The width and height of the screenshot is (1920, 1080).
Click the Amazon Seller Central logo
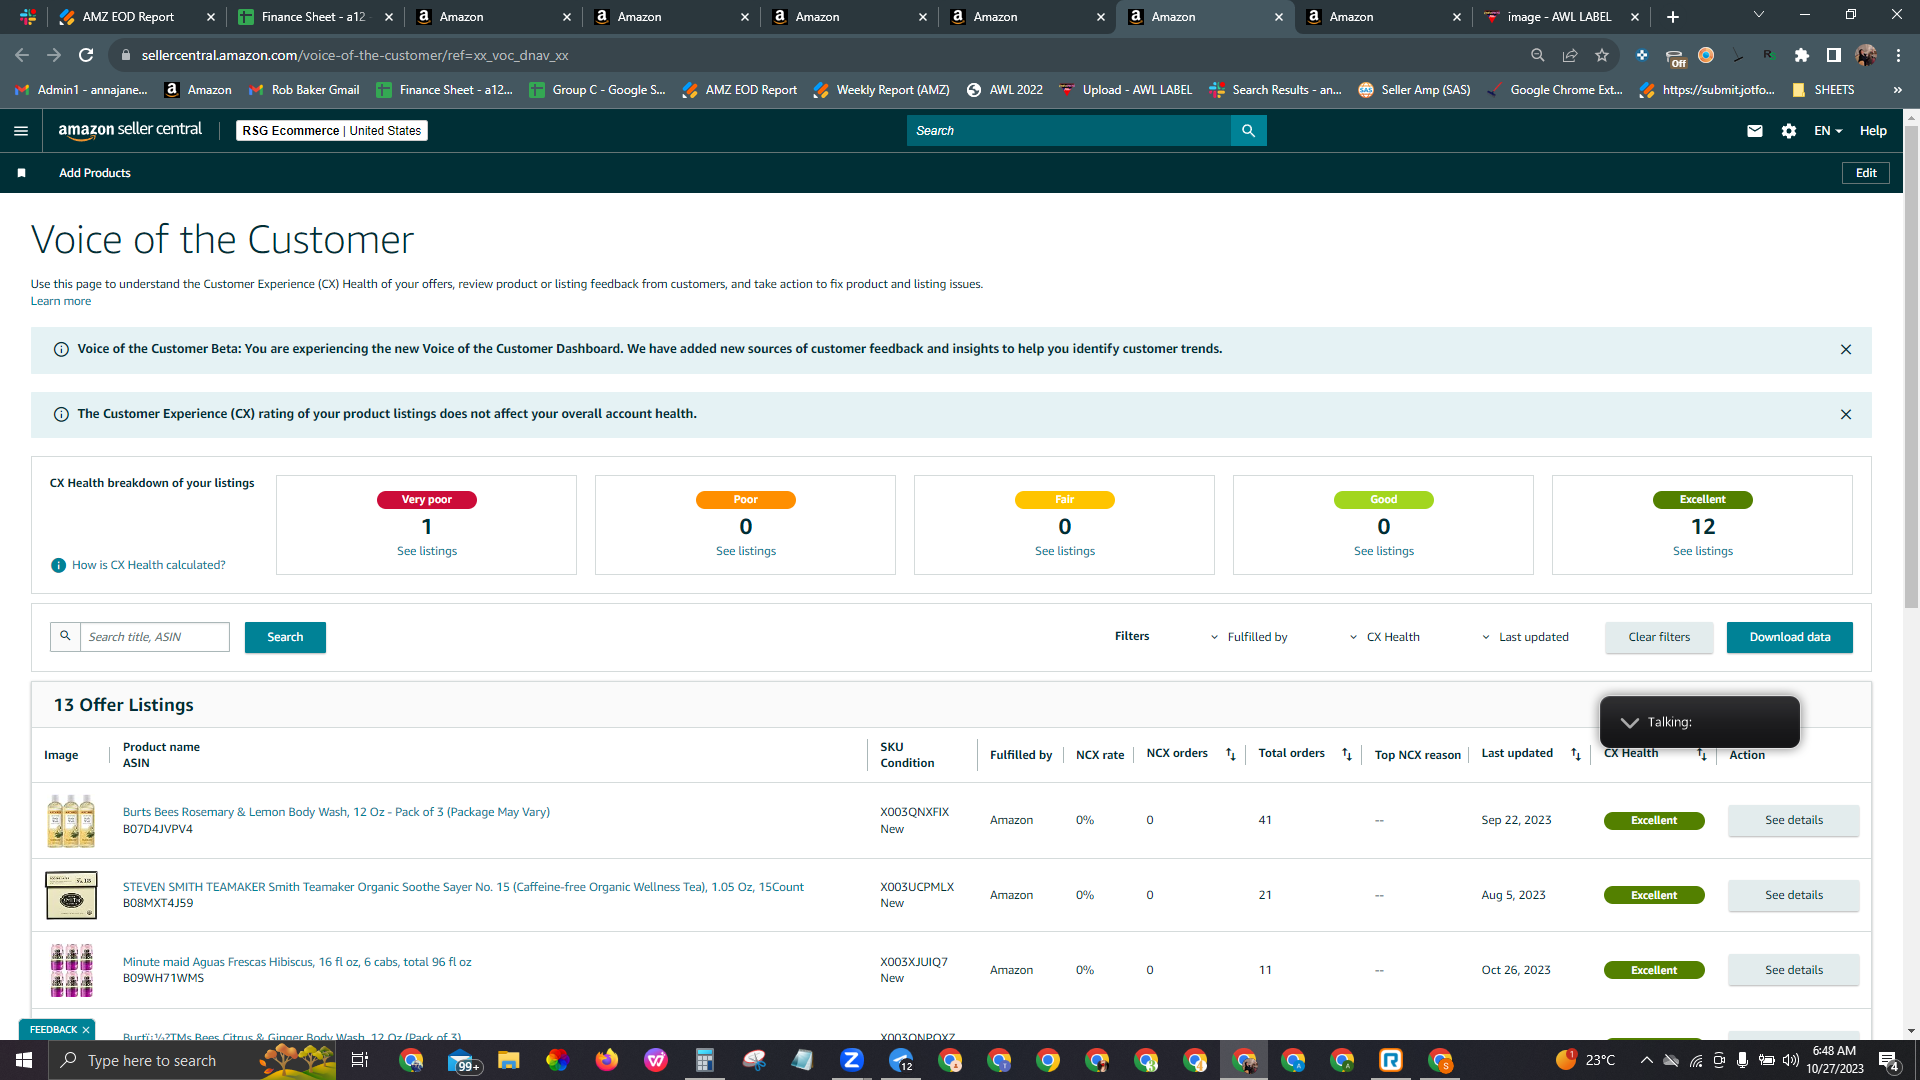click(x=130, y=130)
